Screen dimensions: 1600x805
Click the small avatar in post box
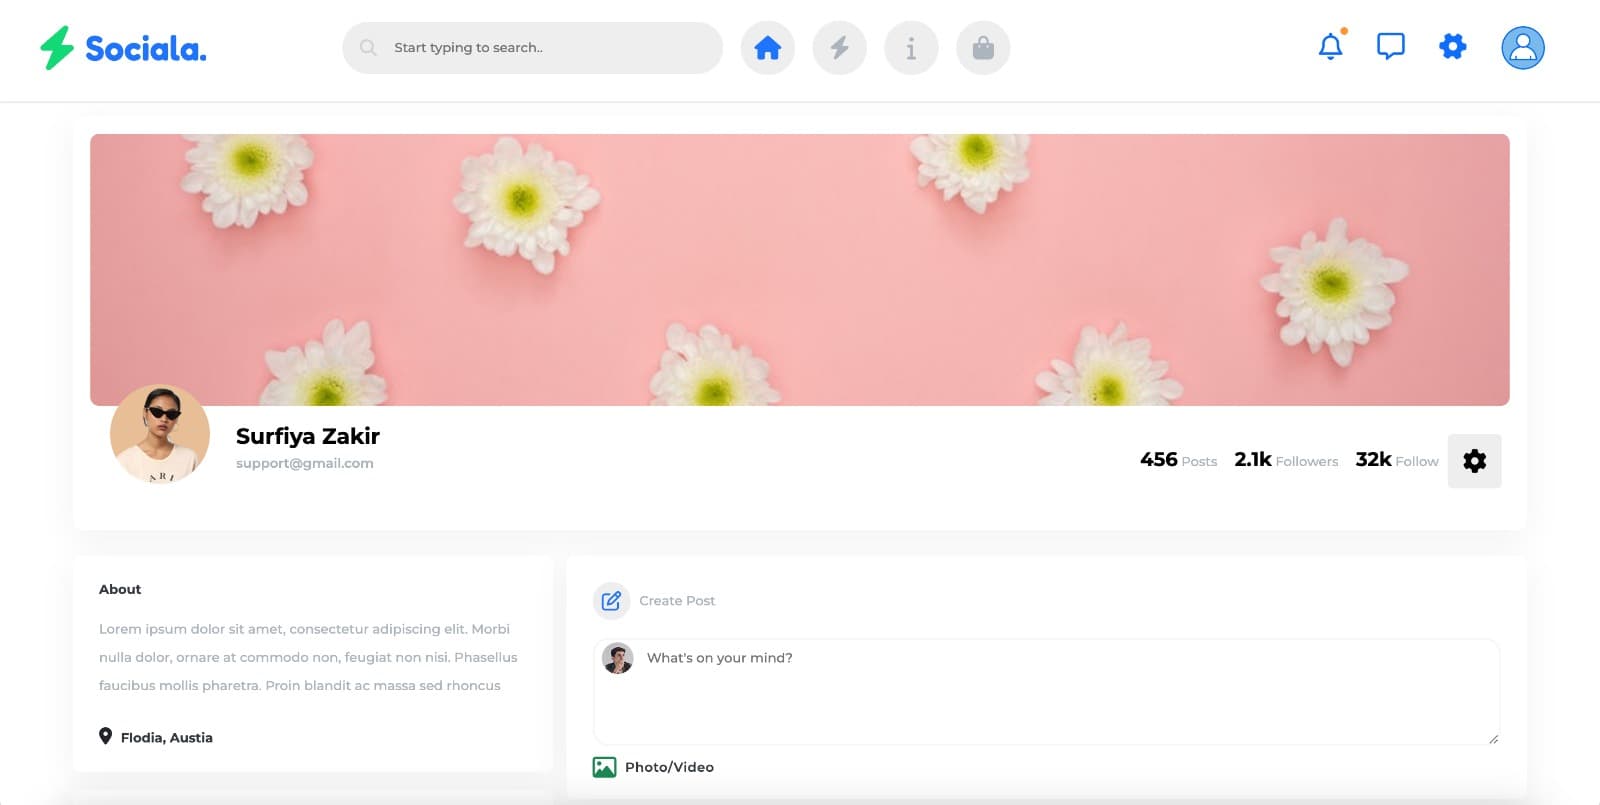click(618, 658)
